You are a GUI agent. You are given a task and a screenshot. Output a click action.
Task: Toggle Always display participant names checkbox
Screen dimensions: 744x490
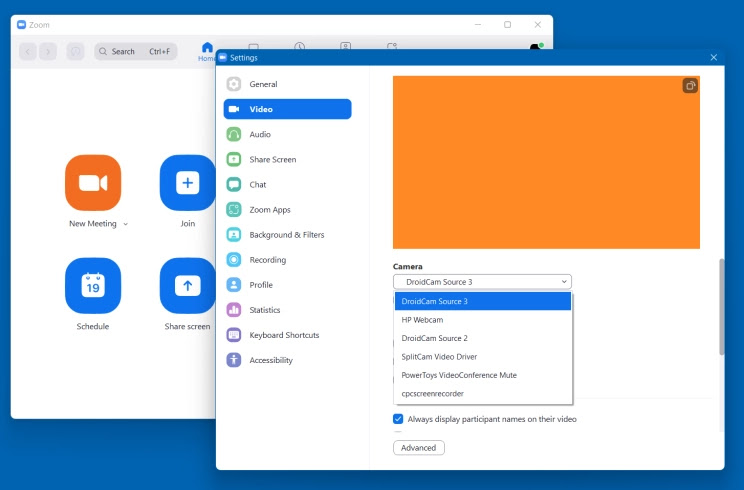pos(398,419)
